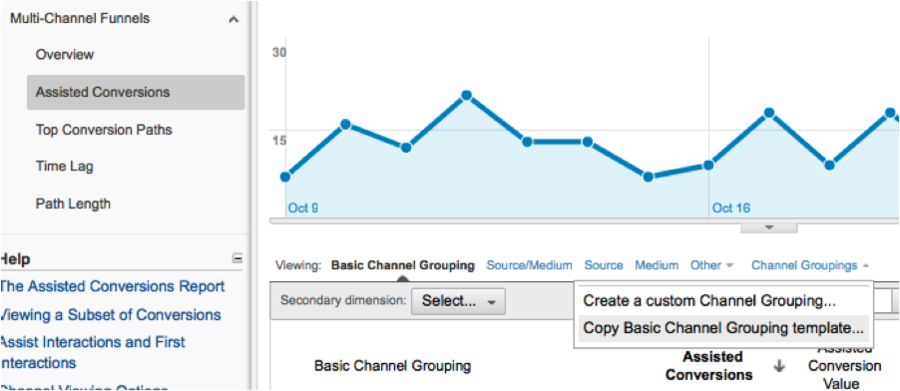Viewport: 900px width, 391px height.
Task: Open the Path Length report
Action: (73, 204)
